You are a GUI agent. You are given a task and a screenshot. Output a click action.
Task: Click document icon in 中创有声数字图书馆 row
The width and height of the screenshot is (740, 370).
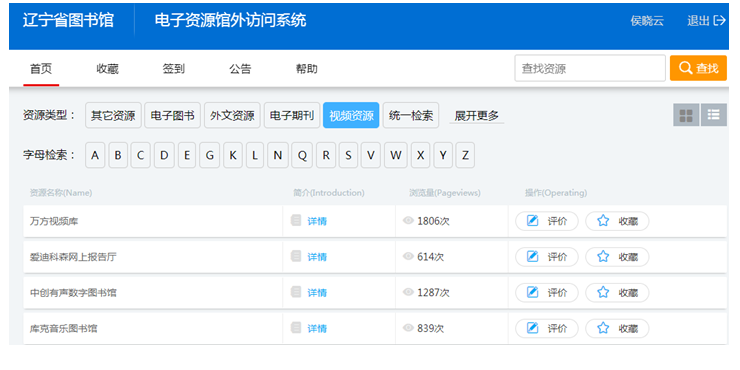(296, 292)
